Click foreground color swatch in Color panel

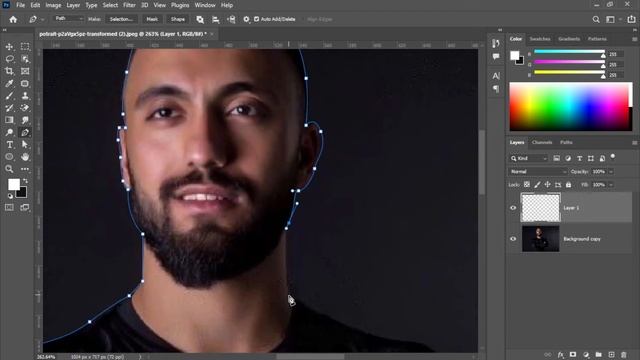514,55
